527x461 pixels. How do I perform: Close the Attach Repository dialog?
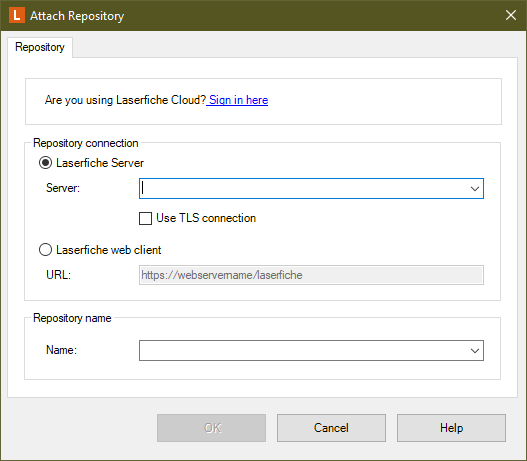pyautogui.click(x=511, y=15)
